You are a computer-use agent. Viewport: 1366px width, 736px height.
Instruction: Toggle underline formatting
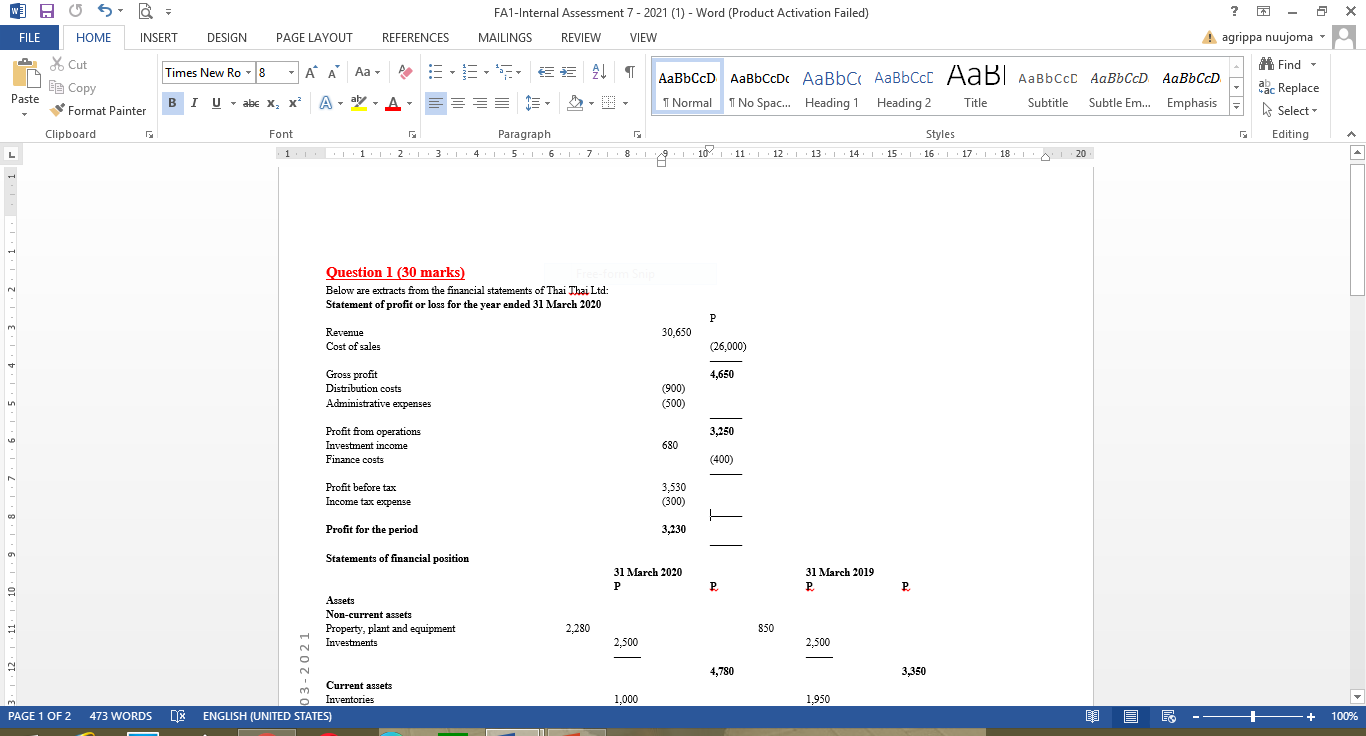click(x=214, y=103)
